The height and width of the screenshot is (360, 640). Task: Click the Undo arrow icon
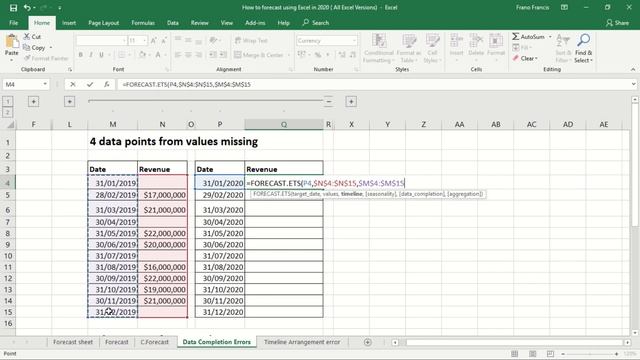coord(27,8)
